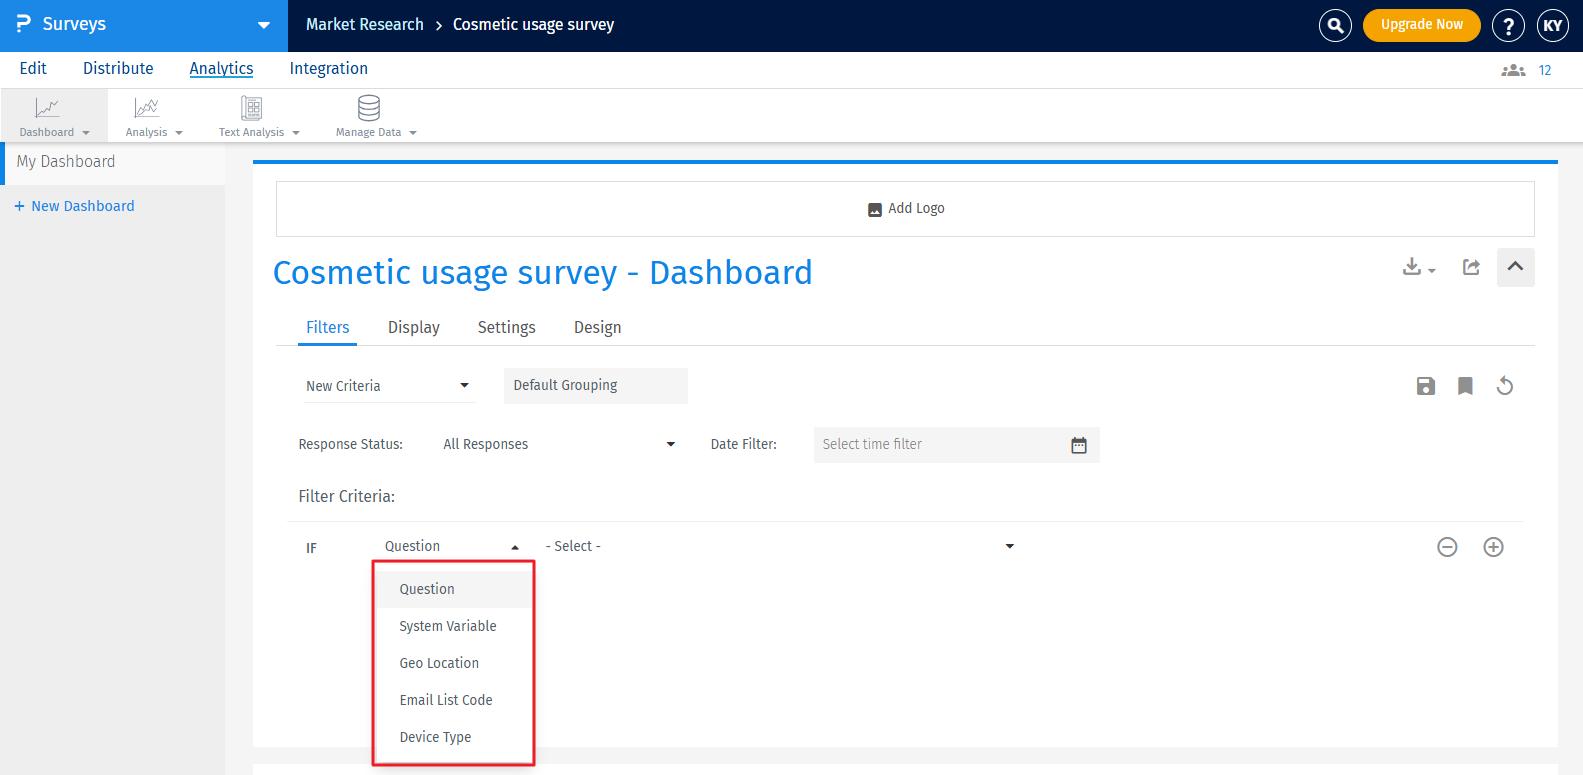Click the bookmark filter icon
This screenshot has width=1583, height=775.
click(x=1465, y=386)
